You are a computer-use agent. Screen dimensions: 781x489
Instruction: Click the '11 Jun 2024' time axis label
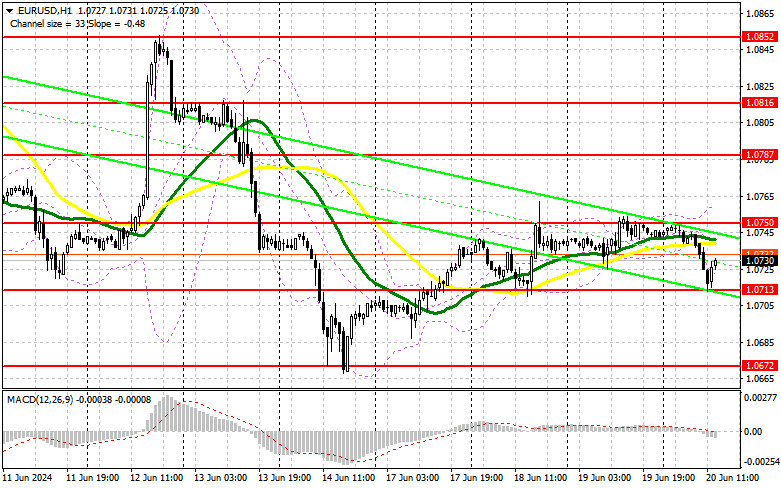(x=27, y=478)
